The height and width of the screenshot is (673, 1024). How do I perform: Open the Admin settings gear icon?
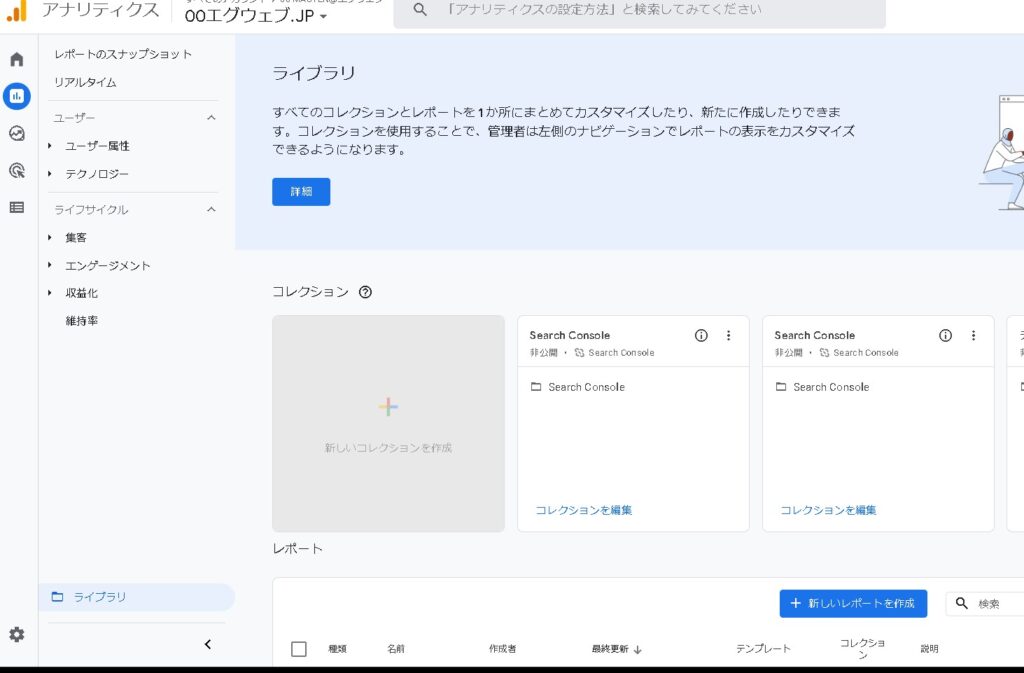point(17,634)
